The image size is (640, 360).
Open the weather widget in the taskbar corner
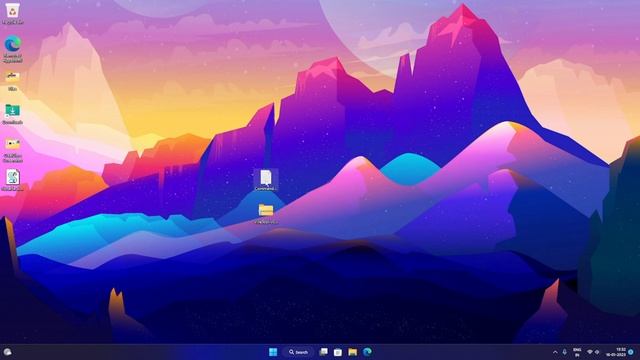click(7, 352)
